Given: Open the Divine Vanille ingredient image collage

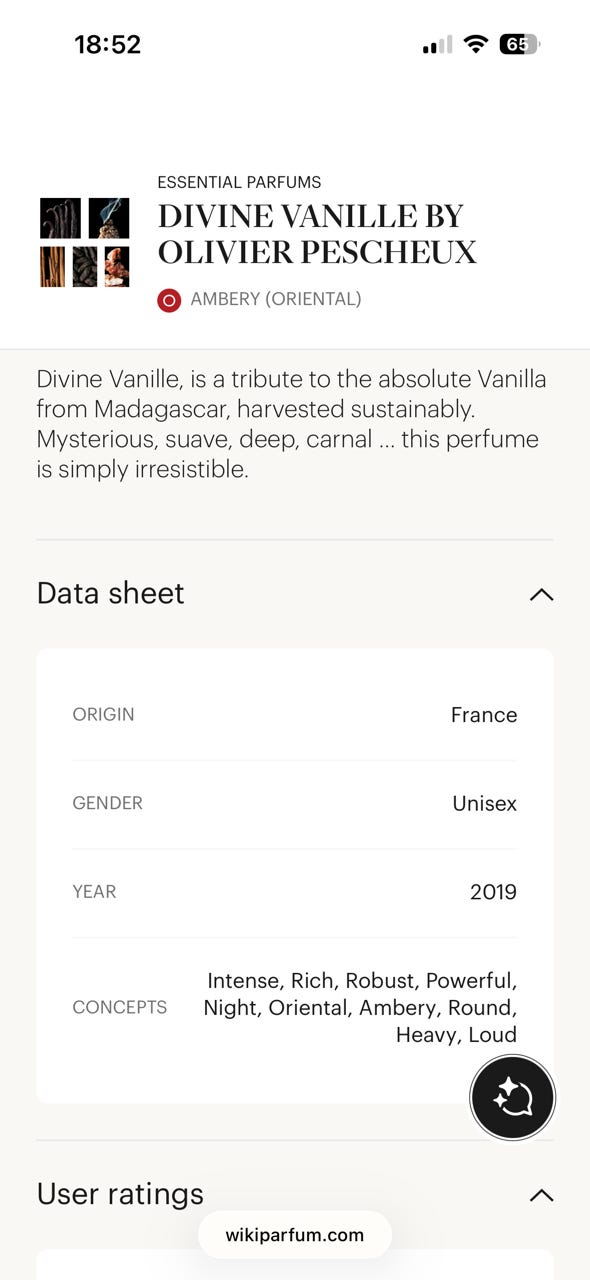Looking at the screenshot, I should 85,242.
